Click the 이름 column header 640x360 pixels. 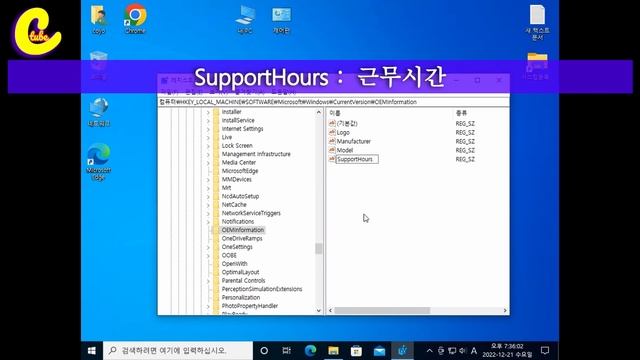(335, 113)
